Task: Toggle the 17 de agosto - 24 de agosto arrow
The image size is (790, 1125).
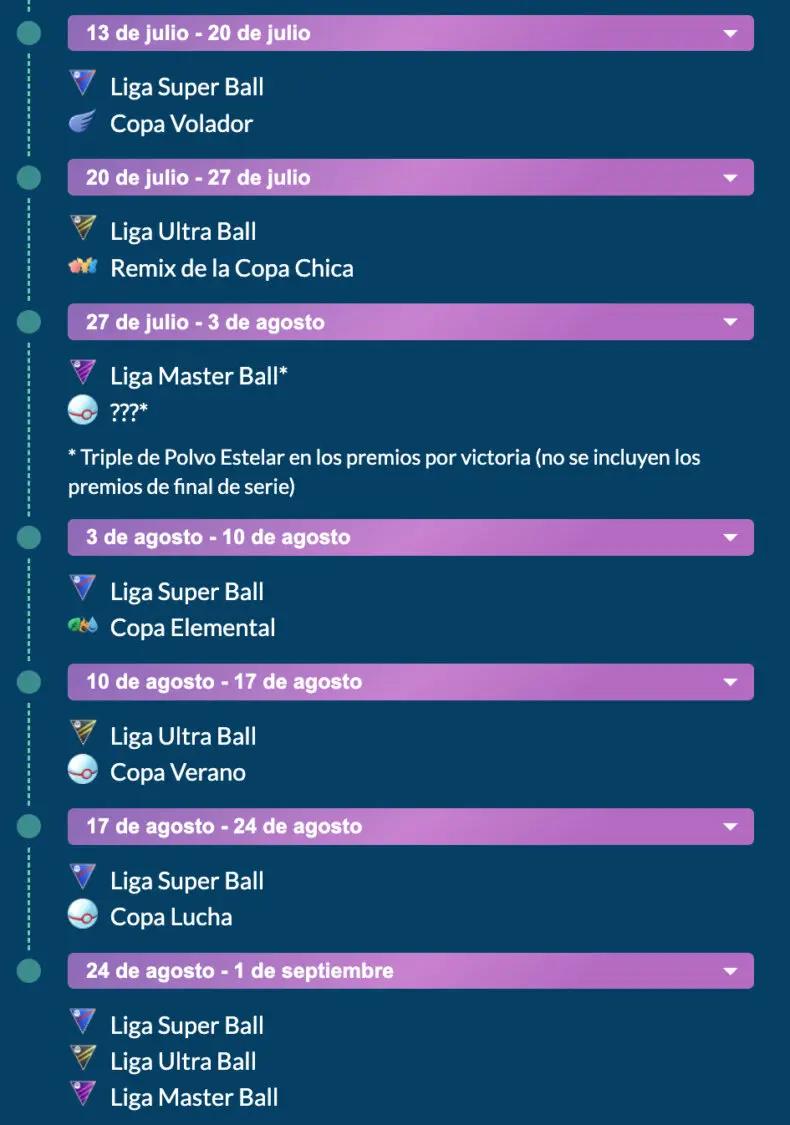Action: (x=730, y=827)
